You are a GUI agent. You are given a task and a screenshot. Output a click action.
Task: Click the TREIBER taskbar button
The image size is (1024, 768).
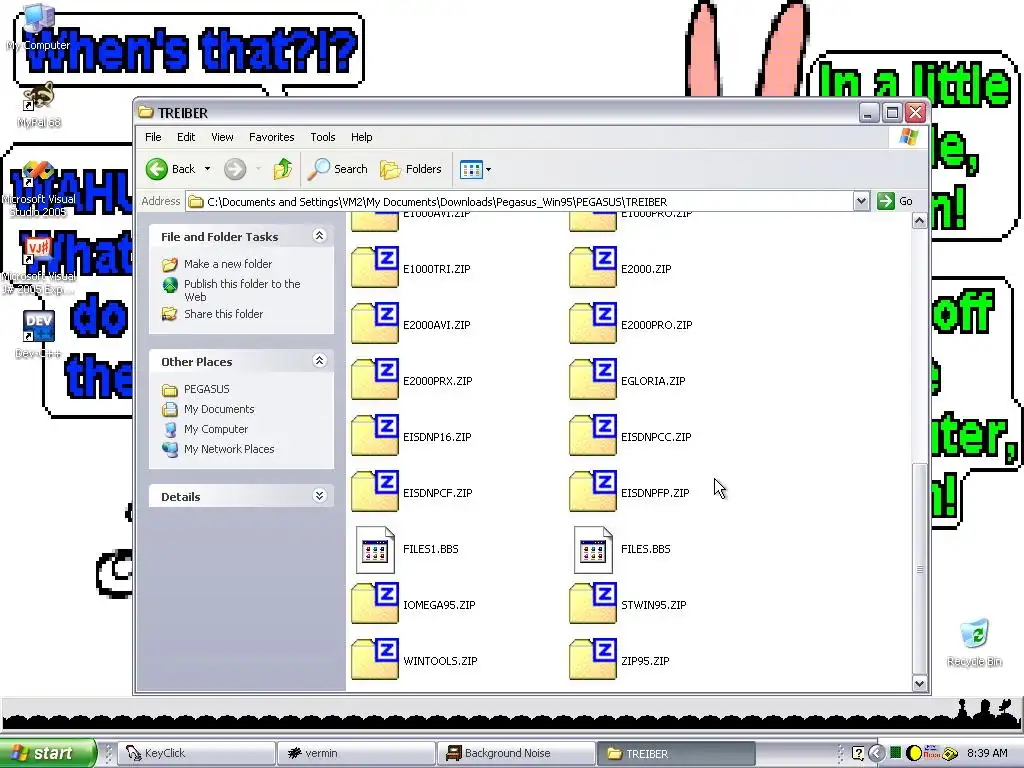click(x=676, y=753)
